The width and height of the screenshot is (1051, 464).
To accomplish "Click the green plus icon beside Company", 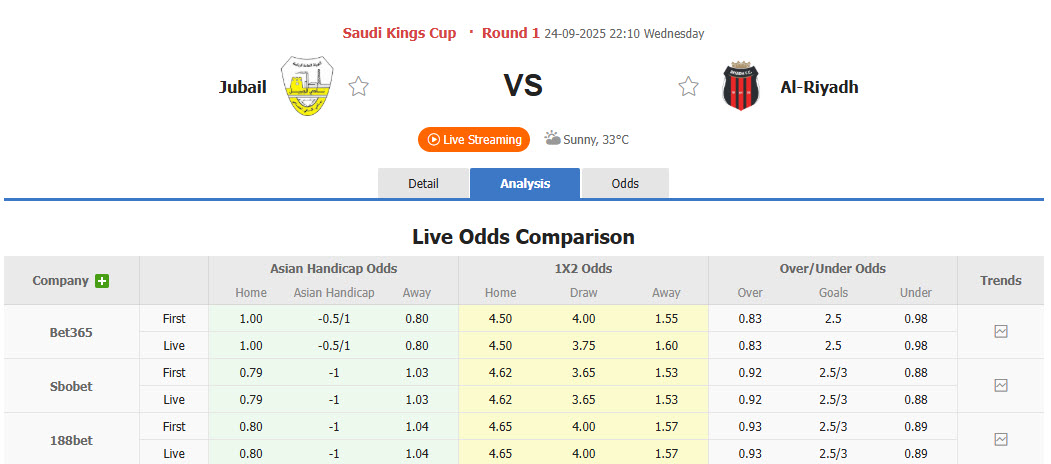I will (102, 281).
